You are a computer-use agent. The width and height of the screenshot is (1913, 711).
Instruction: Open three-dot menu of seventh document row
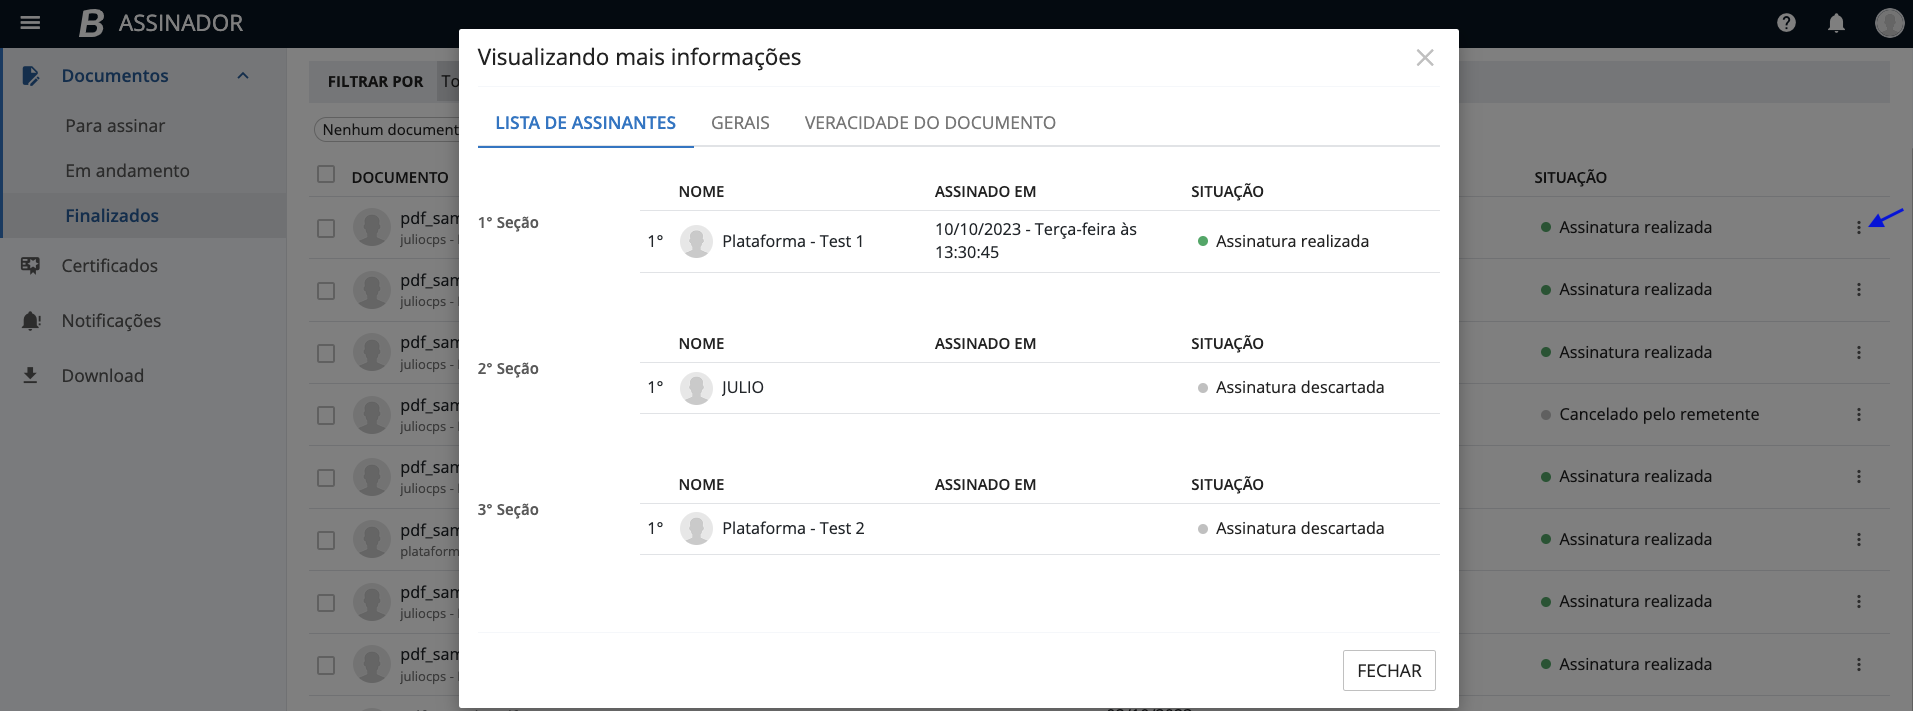tap(1859, 602)
